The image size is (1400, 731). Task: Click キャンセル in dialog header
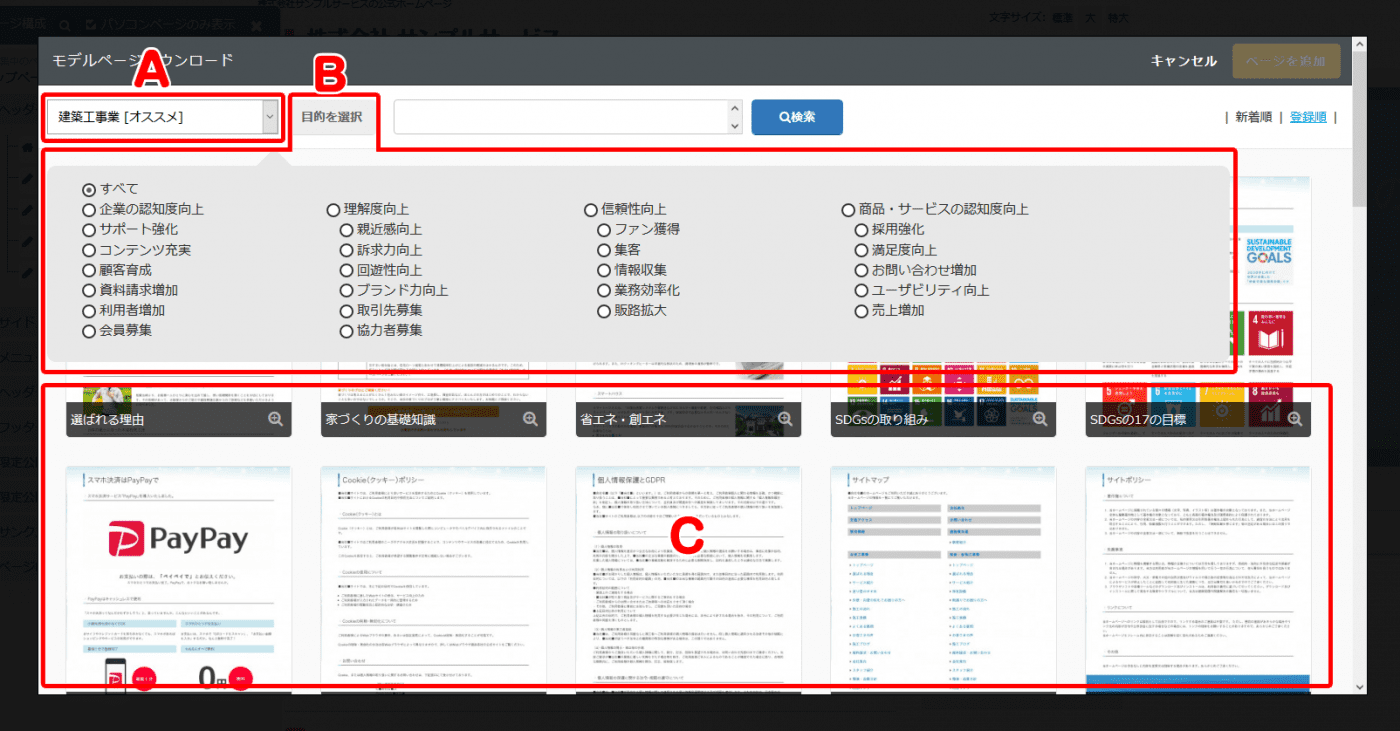click(1184, 61)
